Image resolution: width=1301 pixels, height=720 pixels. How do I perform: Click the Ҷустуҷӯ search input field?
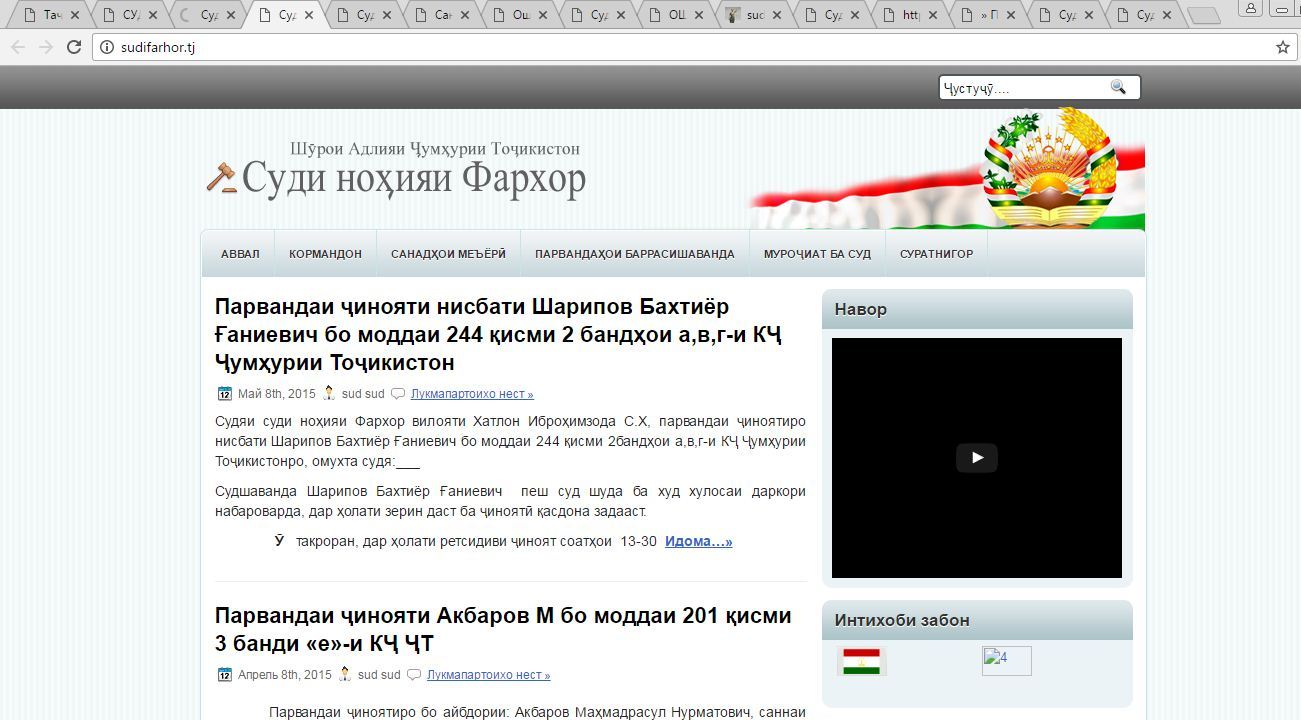[x=1020, y=88]
